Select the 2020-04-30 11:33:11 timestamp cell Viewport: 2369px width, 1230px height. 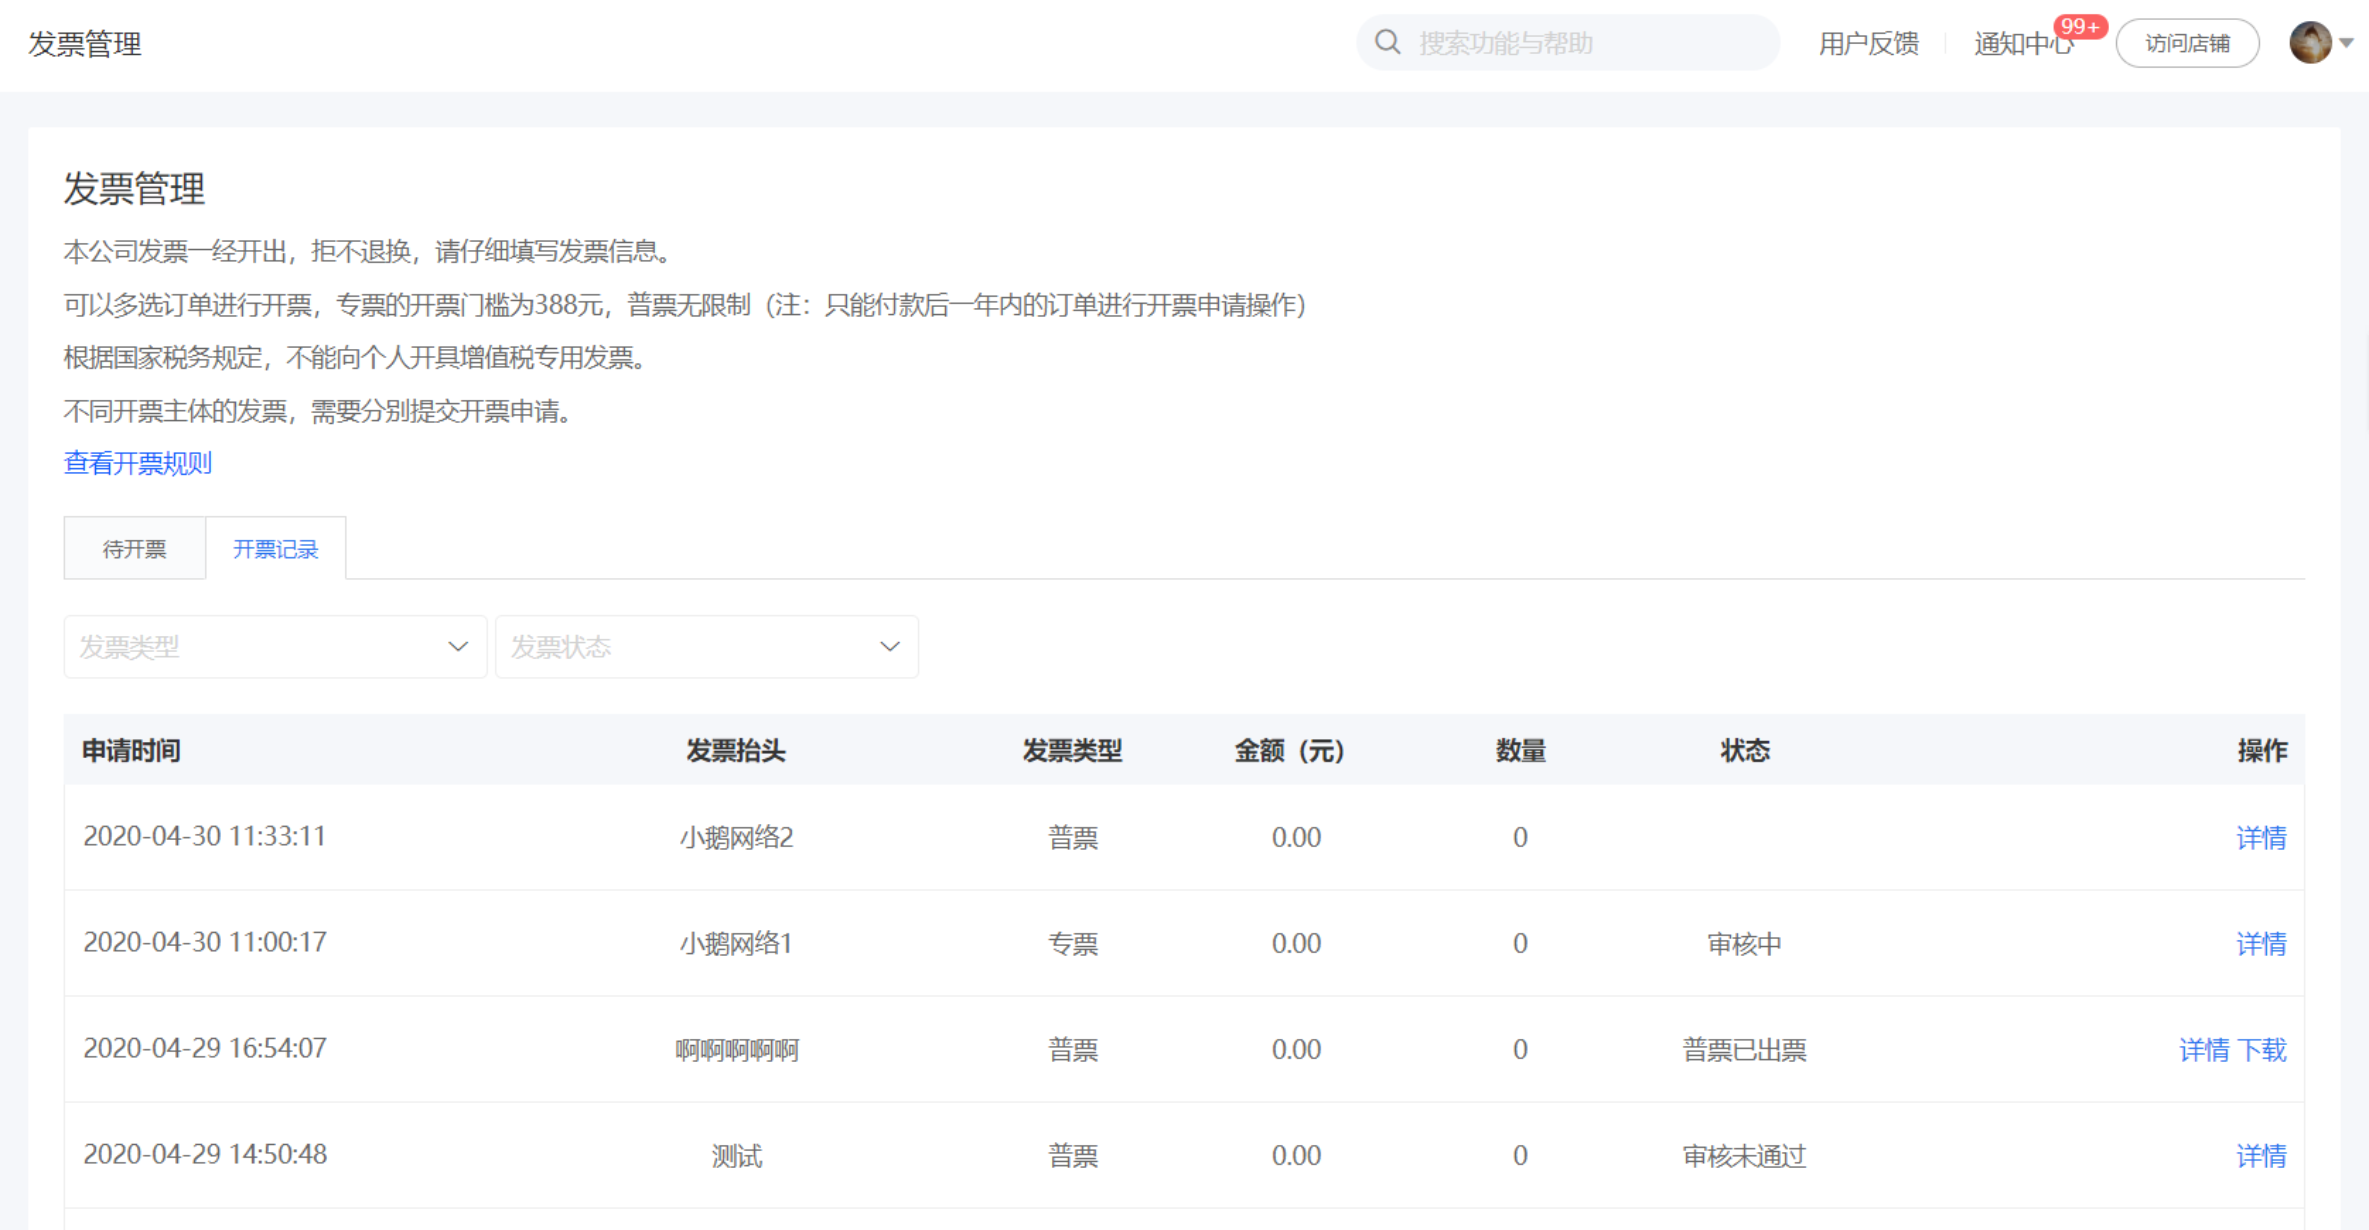click(x=205, y=837)
